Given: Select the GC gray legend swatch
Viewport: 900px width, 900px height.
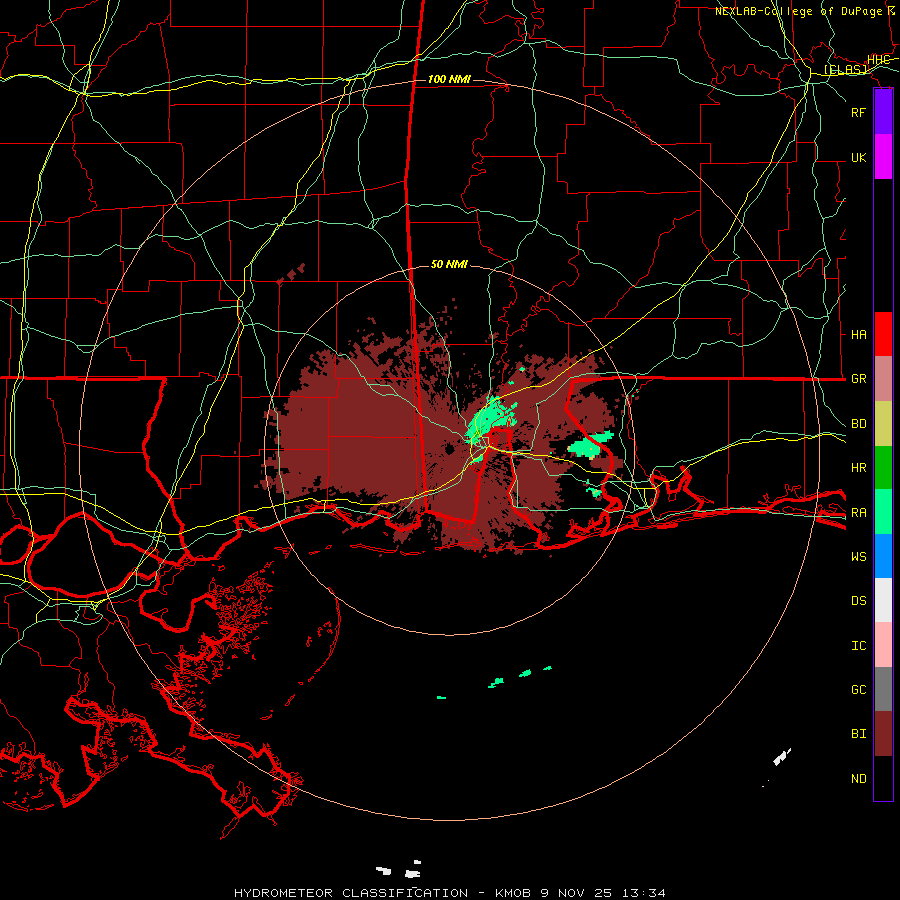Looking at the screenshot, I should pos(883,689).
